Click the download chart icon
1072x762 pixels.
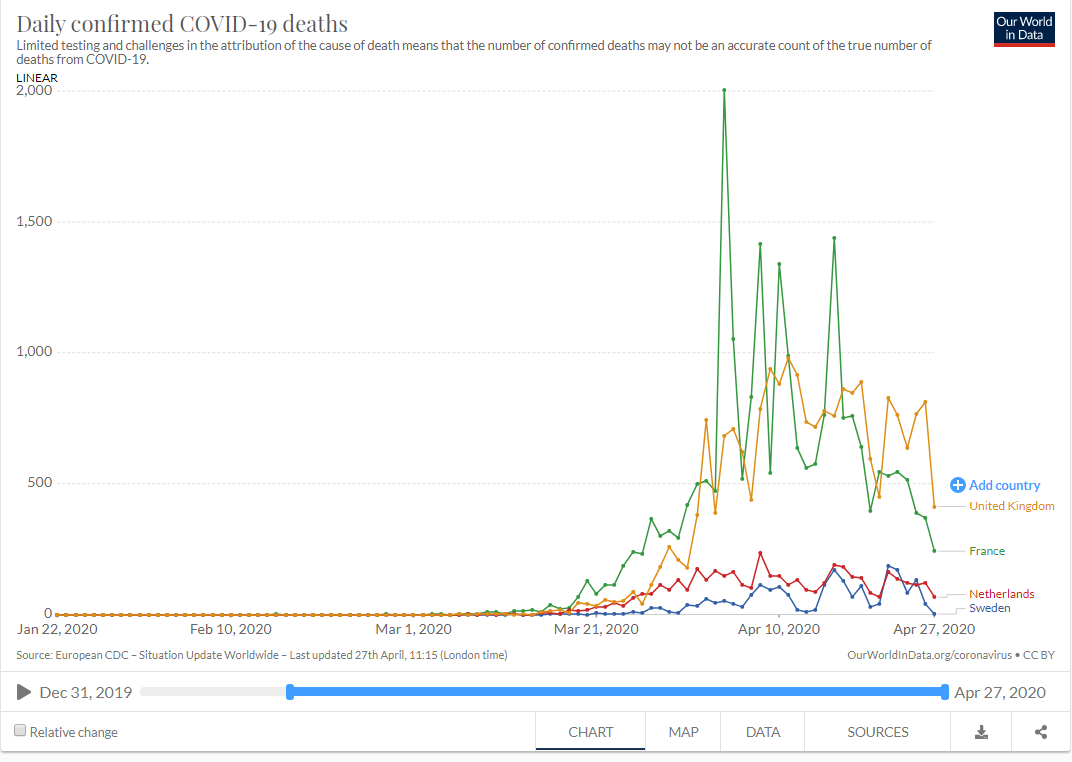981,732
